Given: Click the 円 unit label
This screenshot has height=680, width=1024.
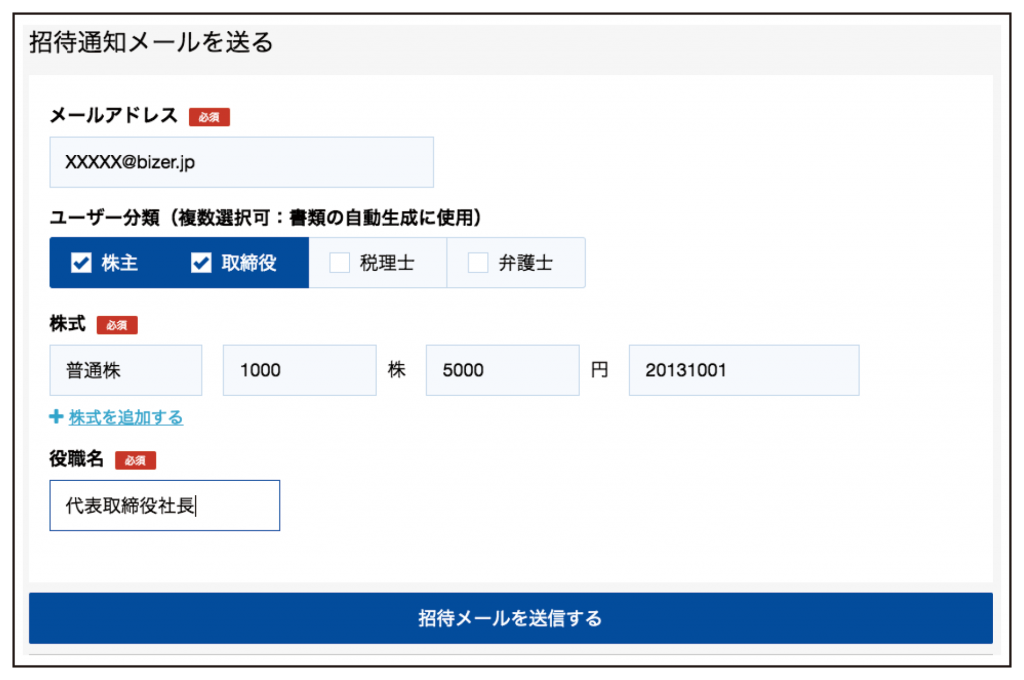Looking at the screenshot, I should coord(600,370).
